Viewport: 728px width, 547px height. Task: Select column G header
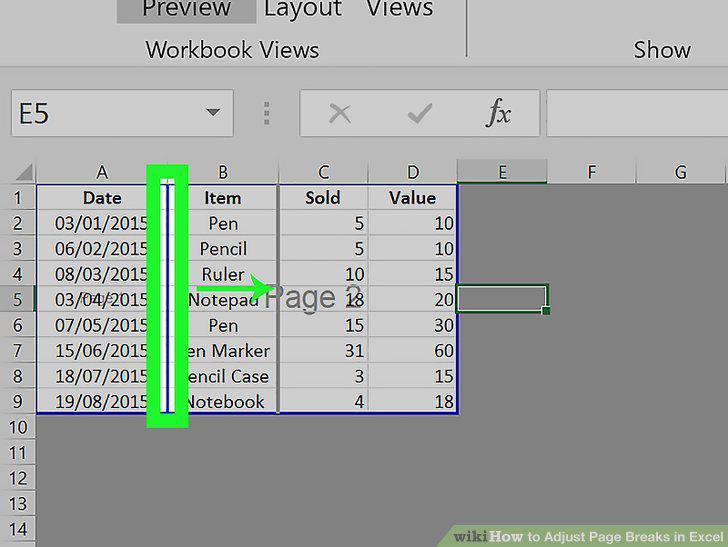click(x=681, y=172)
